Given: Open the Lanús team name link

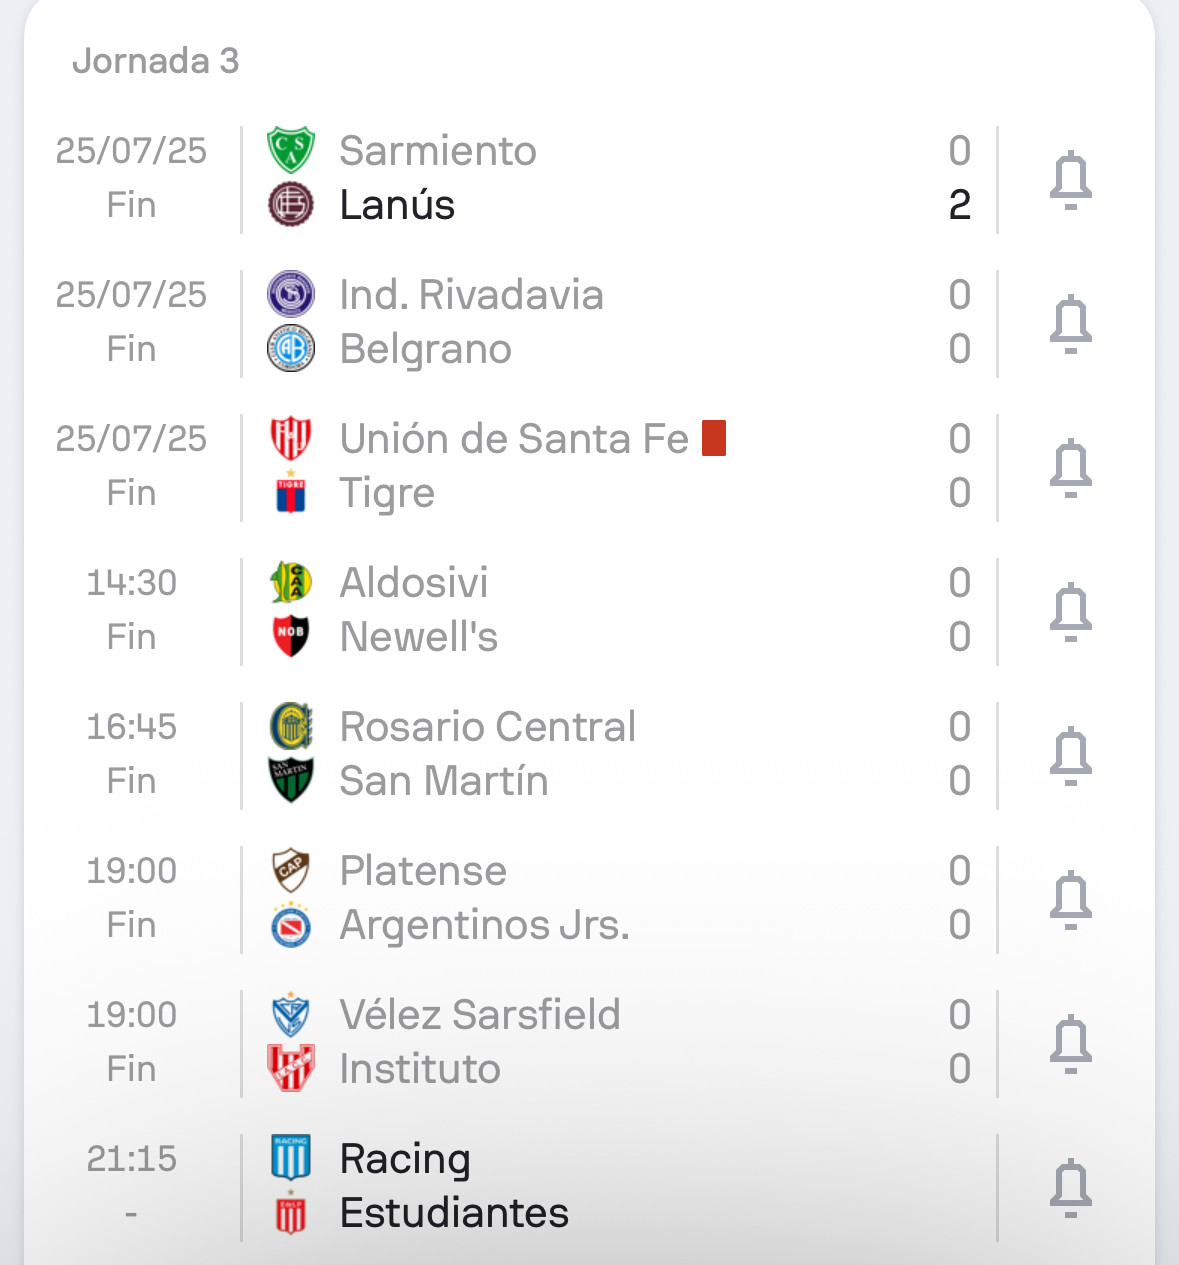Looking at the screenshot, I should 397,205.
